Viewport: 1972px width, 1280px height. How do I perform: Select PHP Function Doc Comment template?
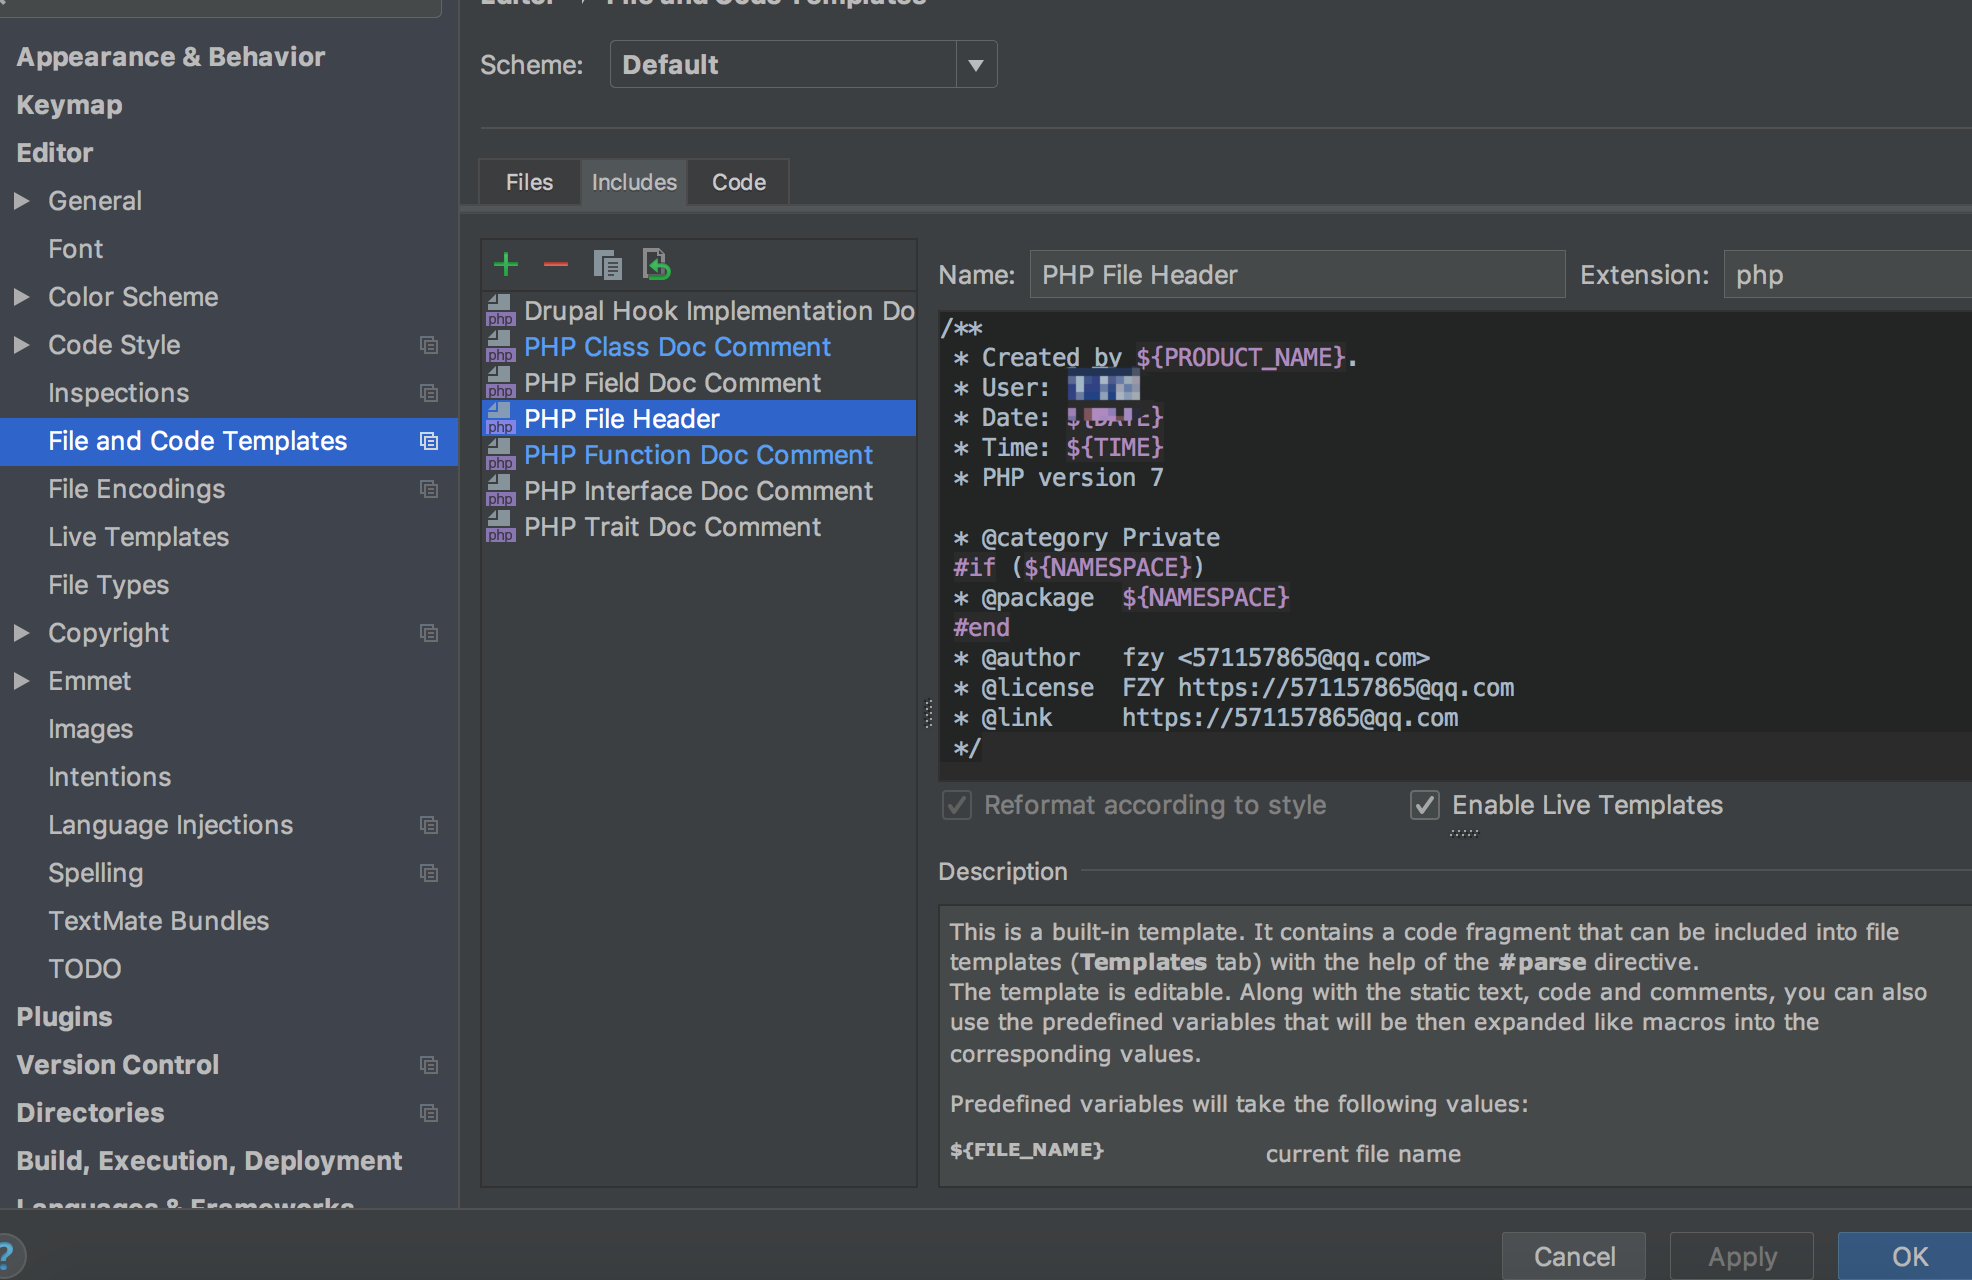pyautogui.click(x=698, y=455)
